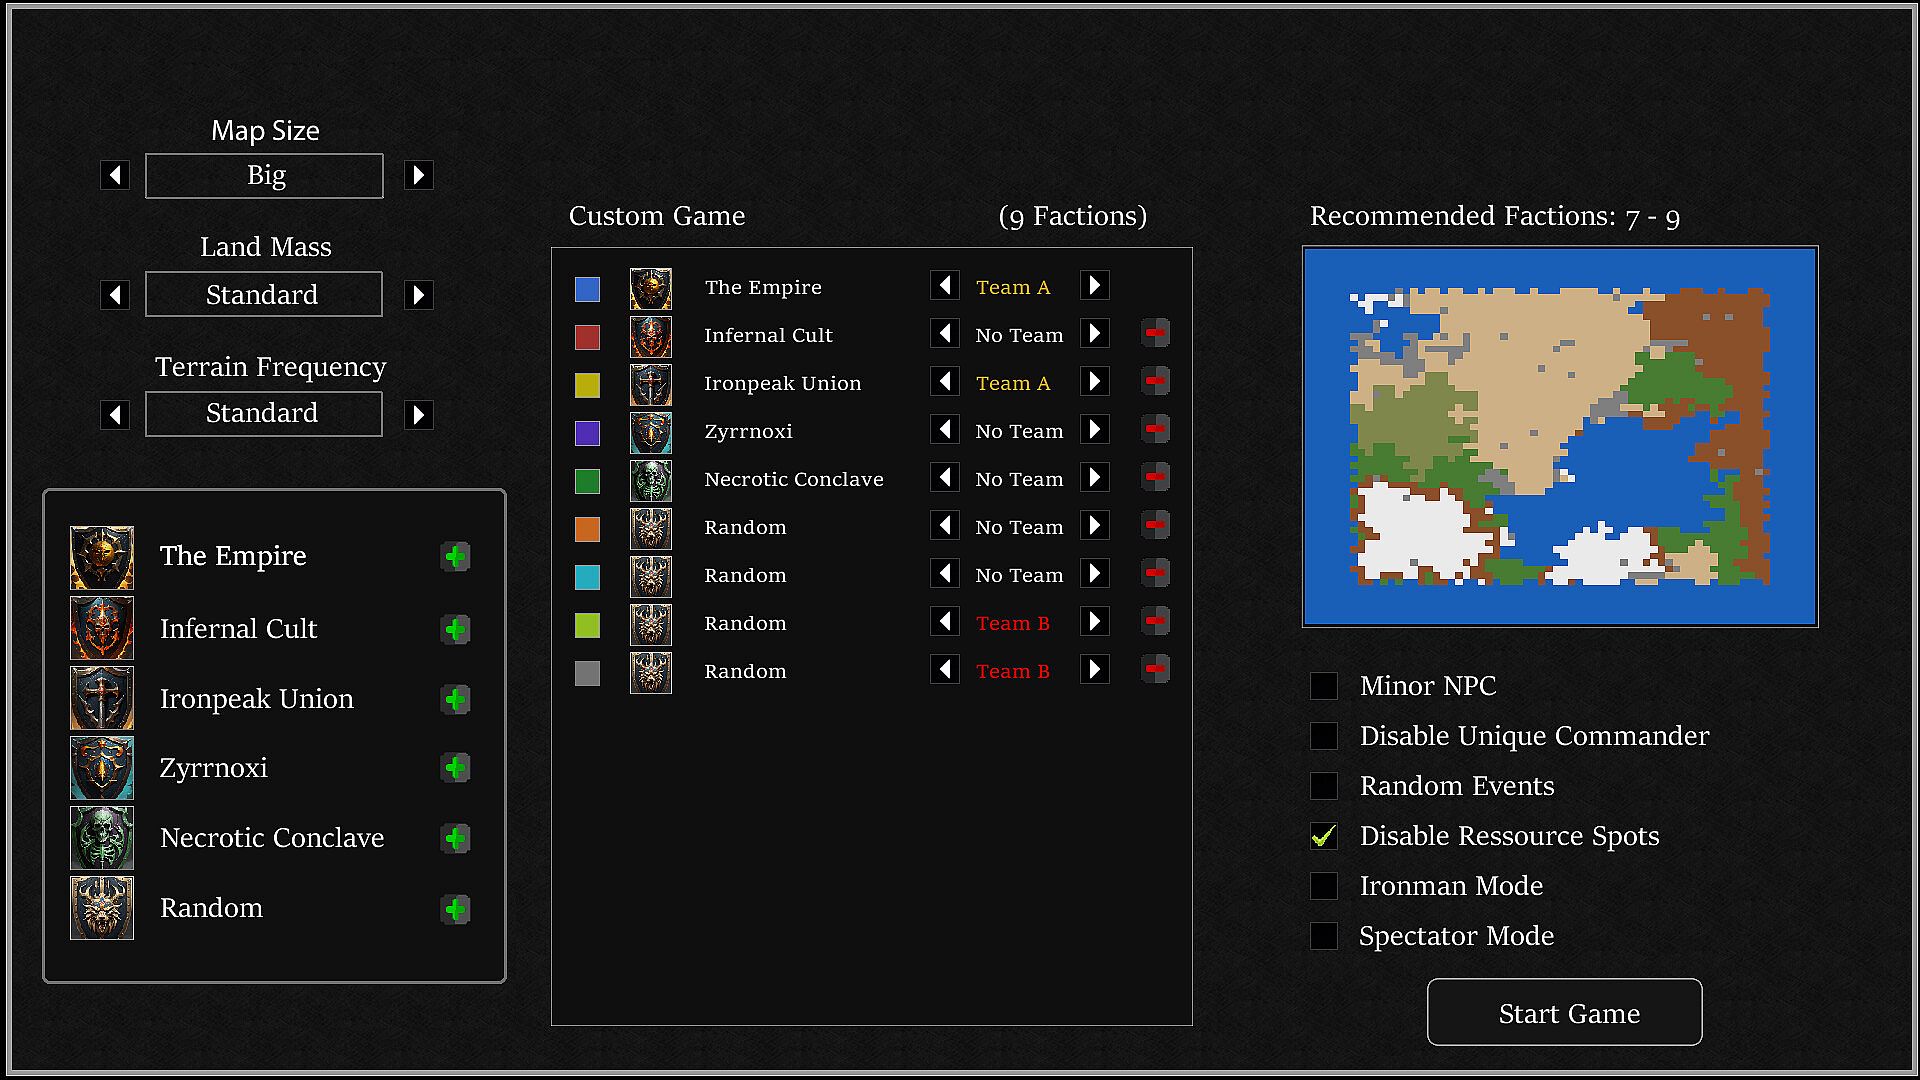
Task: Click the Zyrrnoxi shield emblem in faction panel
Action: click(x=102, y=768)
